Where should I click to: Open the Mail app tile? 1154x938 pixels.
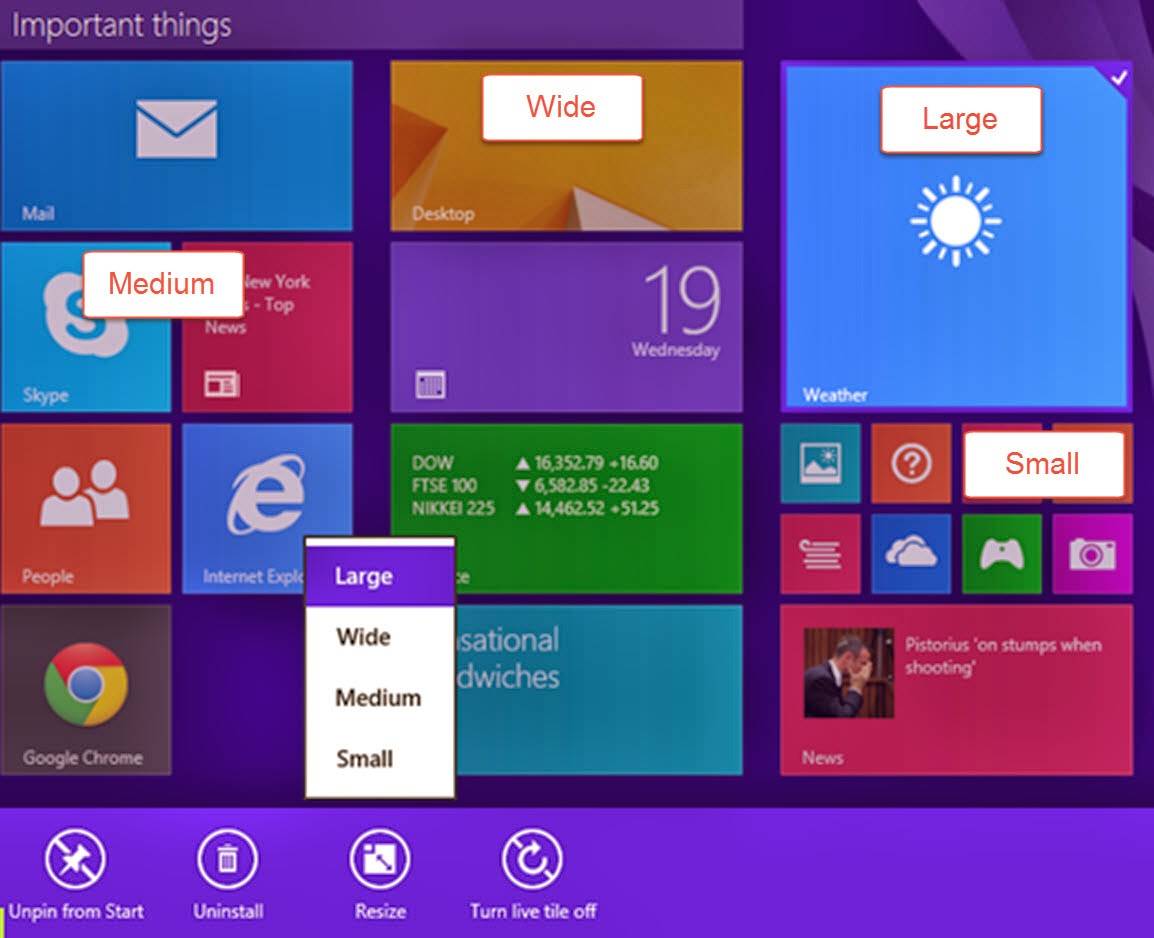(176, 145)
